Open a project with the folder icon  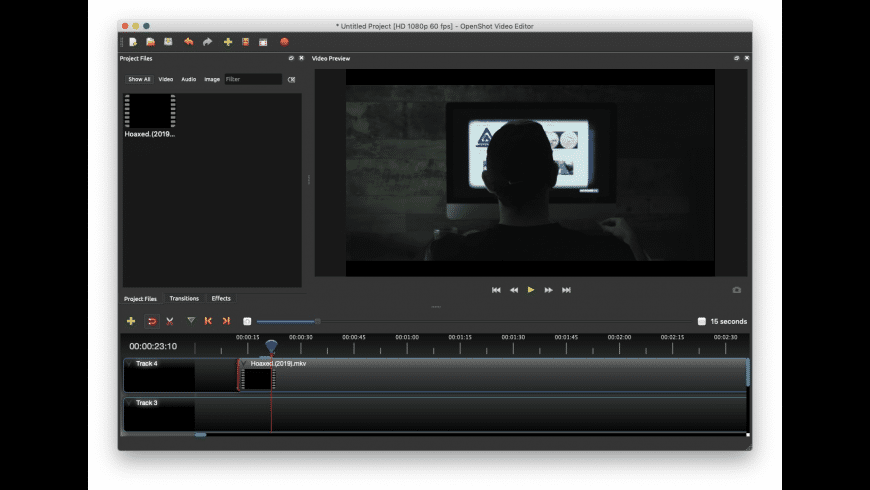coord(150,42)
